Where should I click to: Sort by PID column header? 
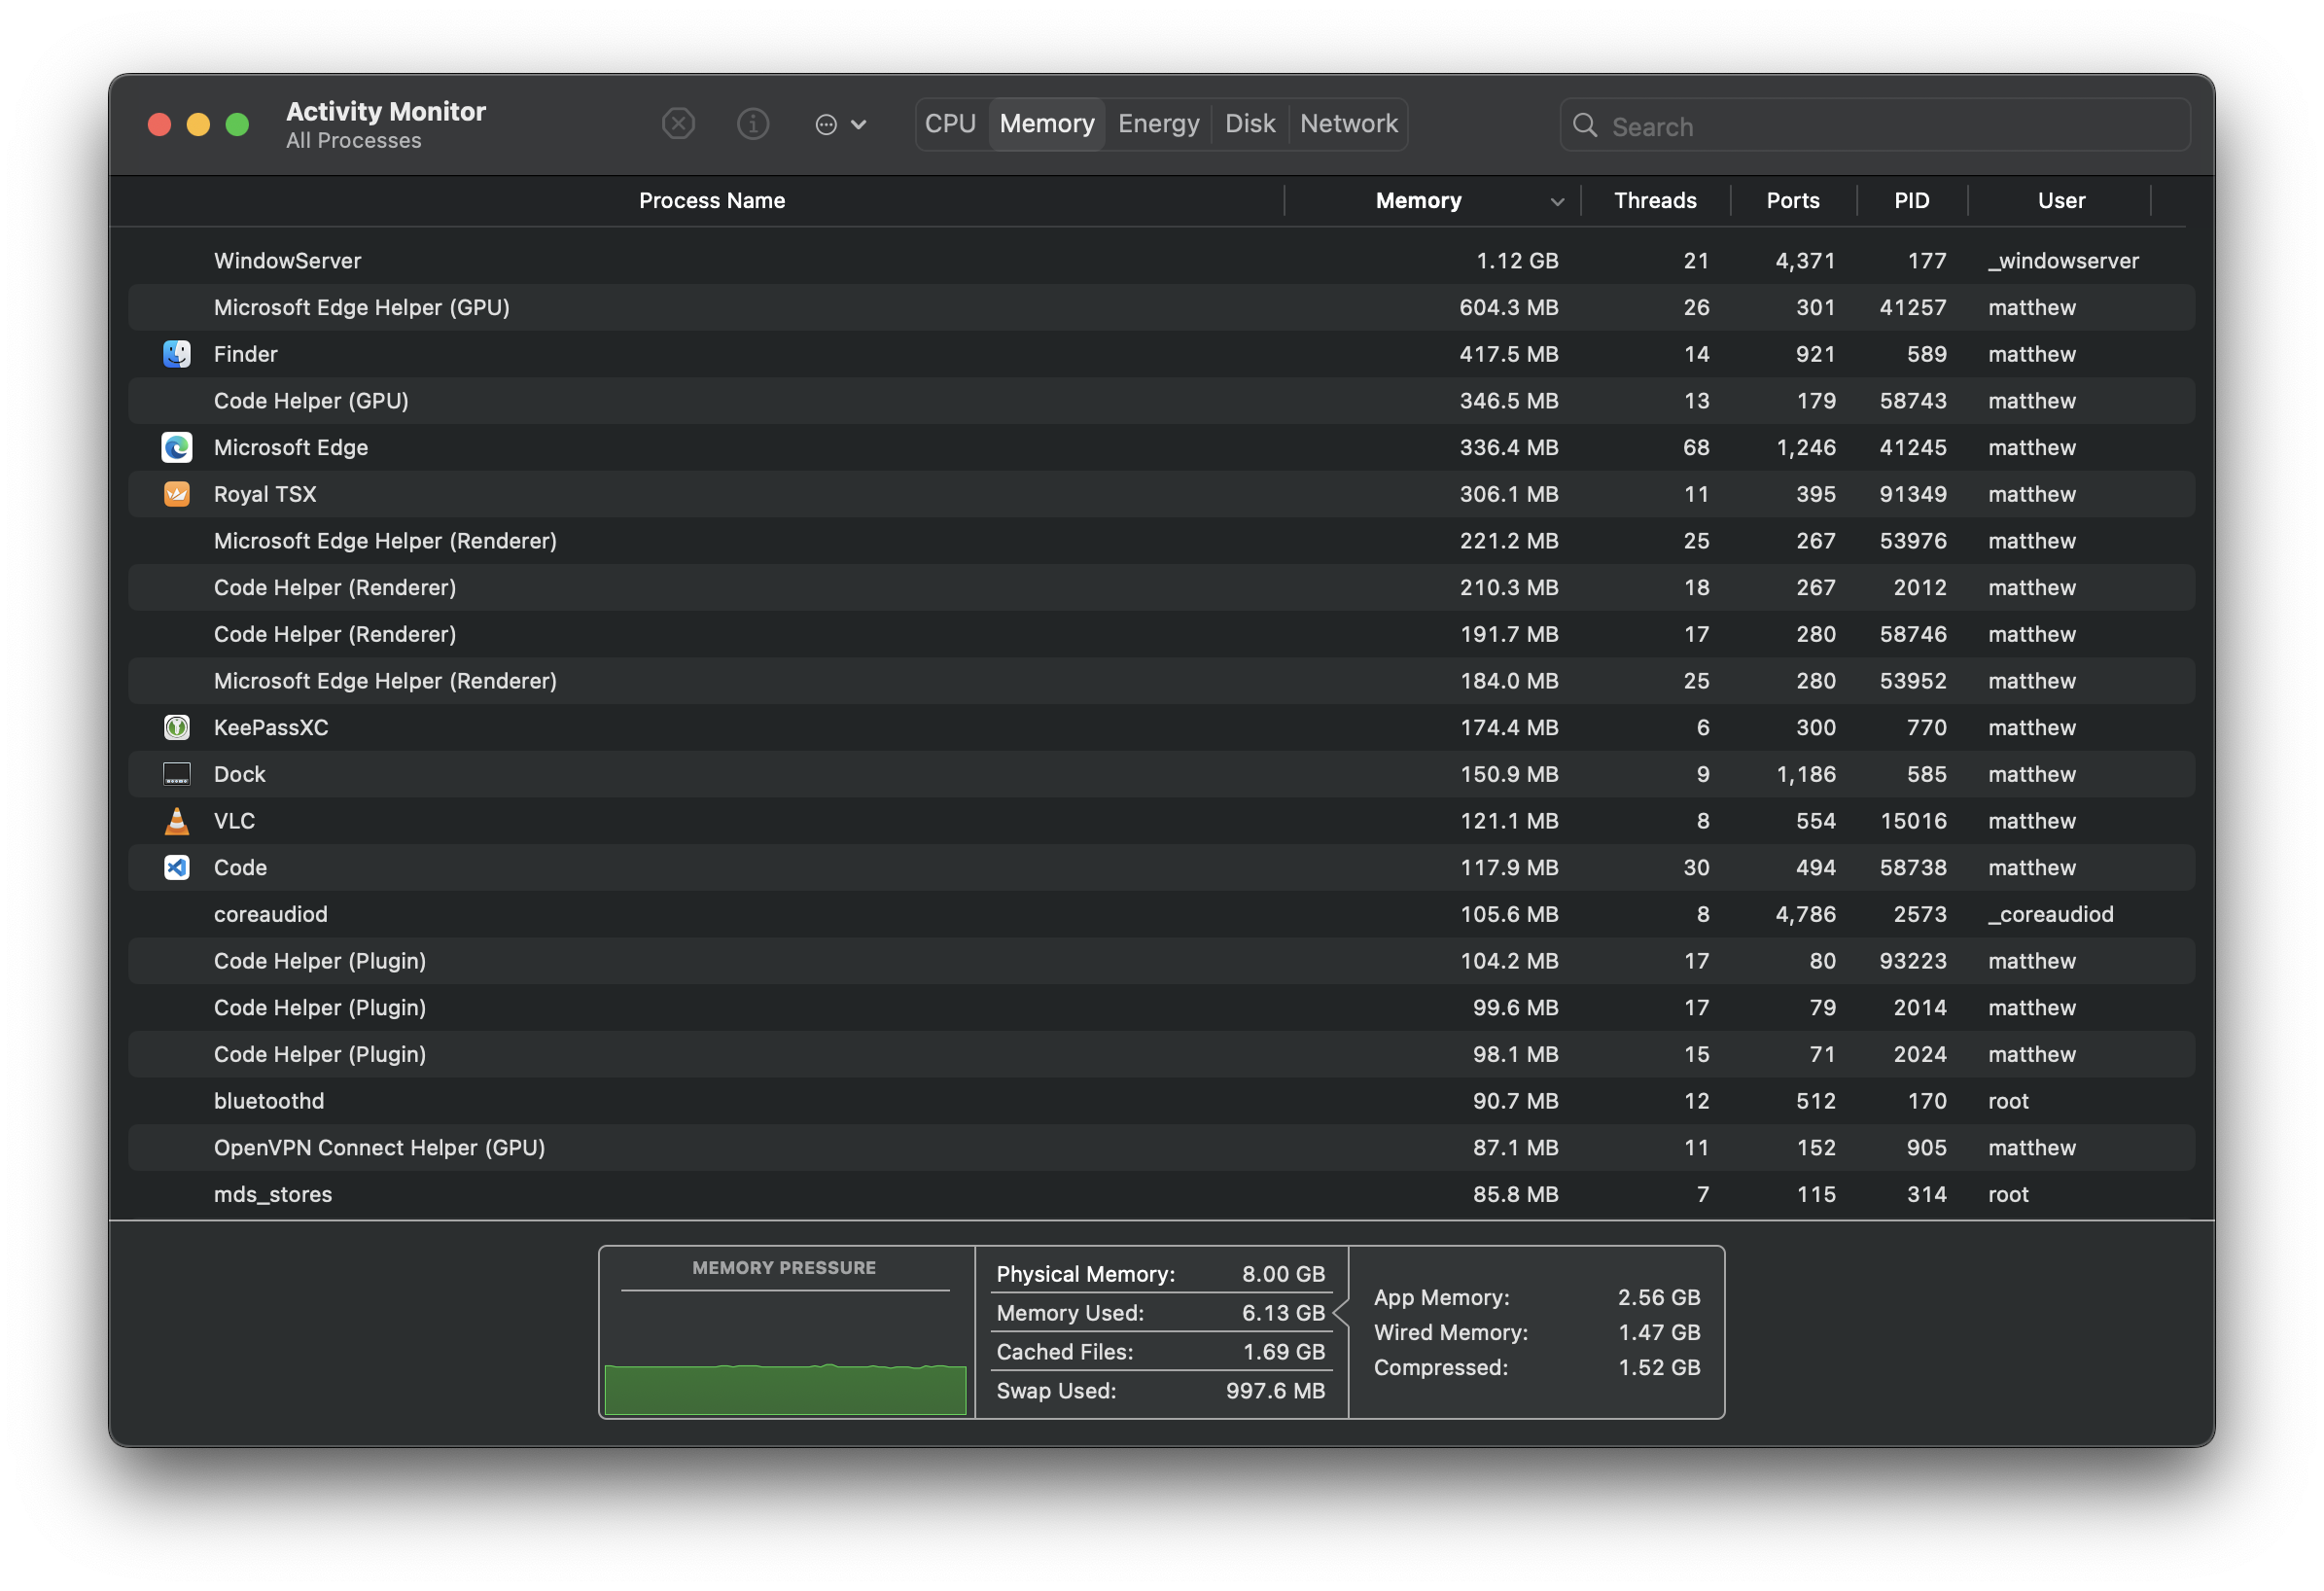(x=1912, y=201)
